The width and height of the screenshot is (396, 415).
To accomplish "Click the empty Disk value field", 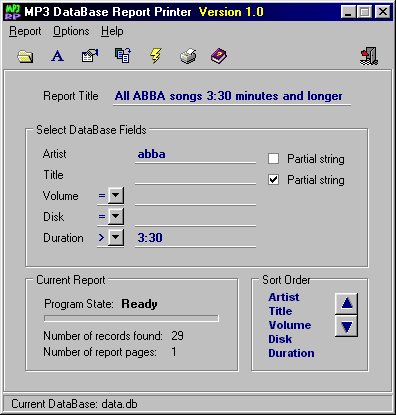I will [195, 218].
